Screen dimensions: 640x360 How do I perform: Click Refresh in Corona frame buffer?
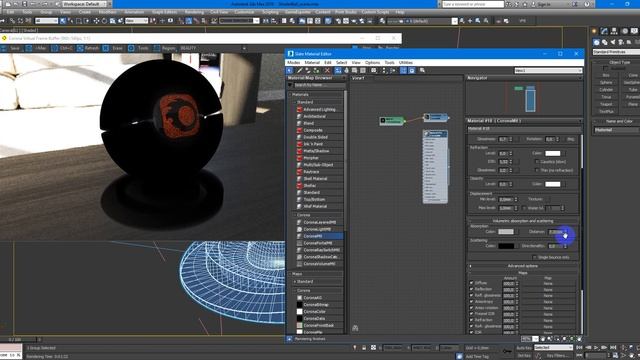pyautogui.click(x=88, y=48)
